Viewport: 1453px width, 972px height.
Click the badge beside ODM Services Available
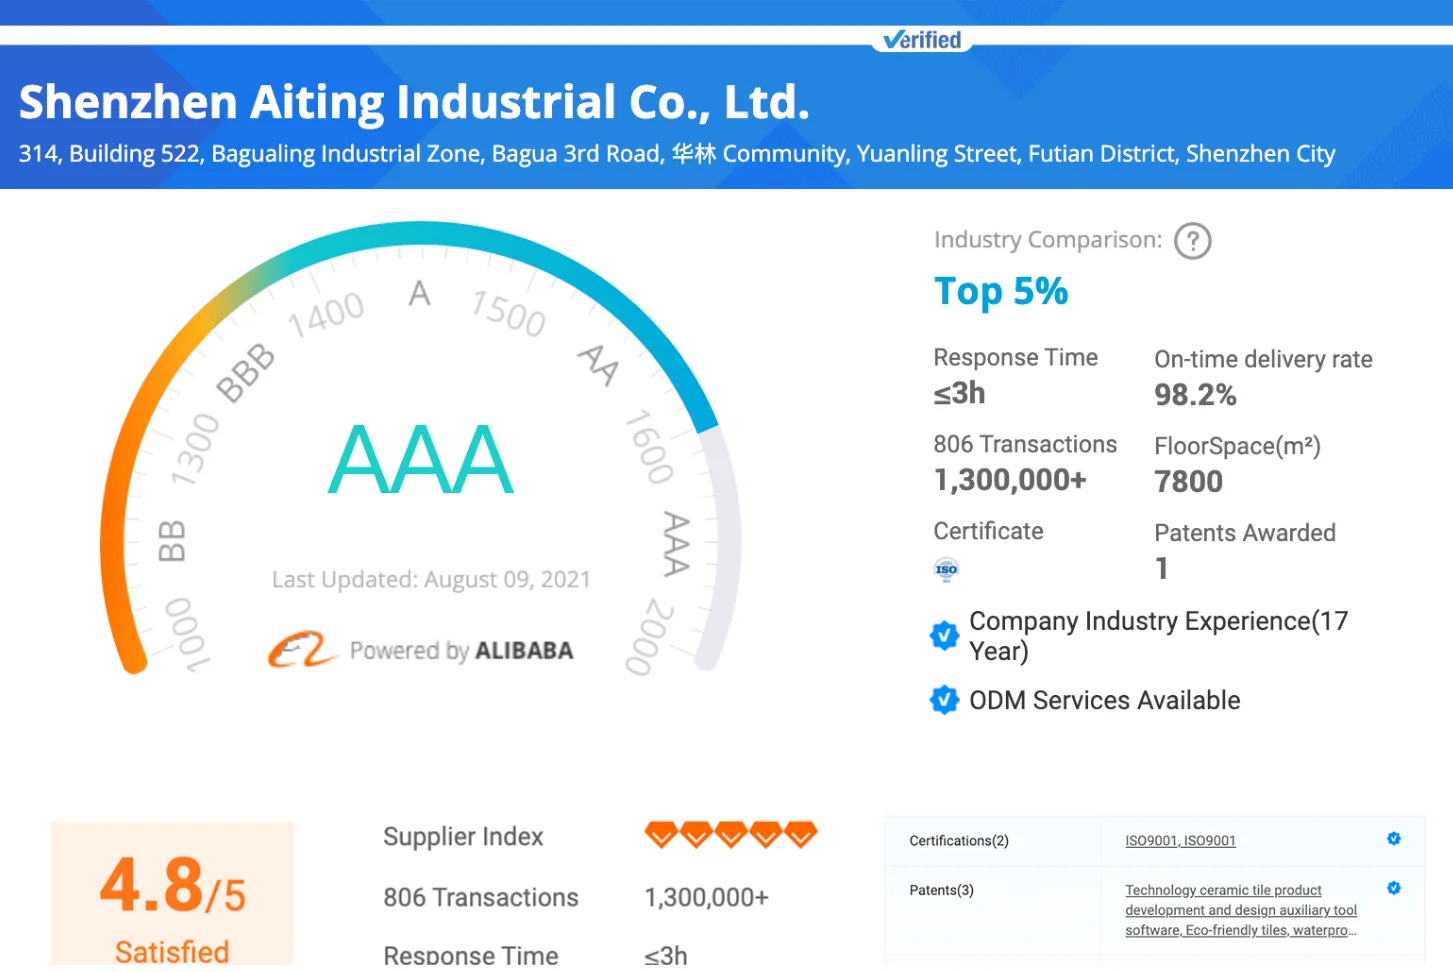click(x=944, y=700)
